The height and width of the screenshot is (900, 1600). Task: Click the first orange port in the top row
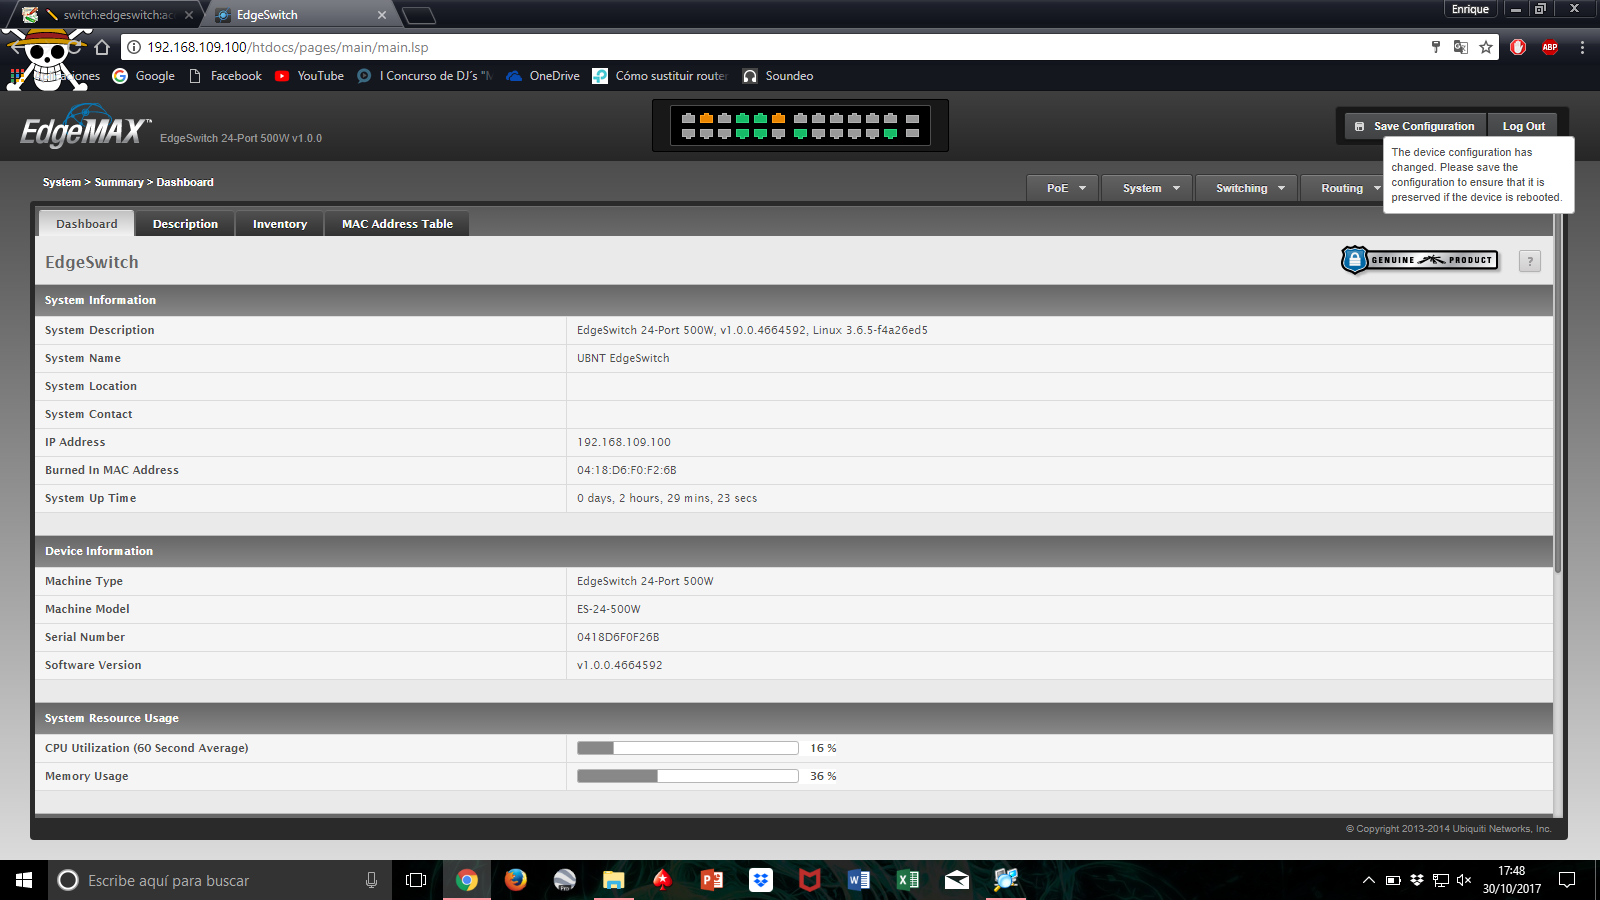click(706, 118)
